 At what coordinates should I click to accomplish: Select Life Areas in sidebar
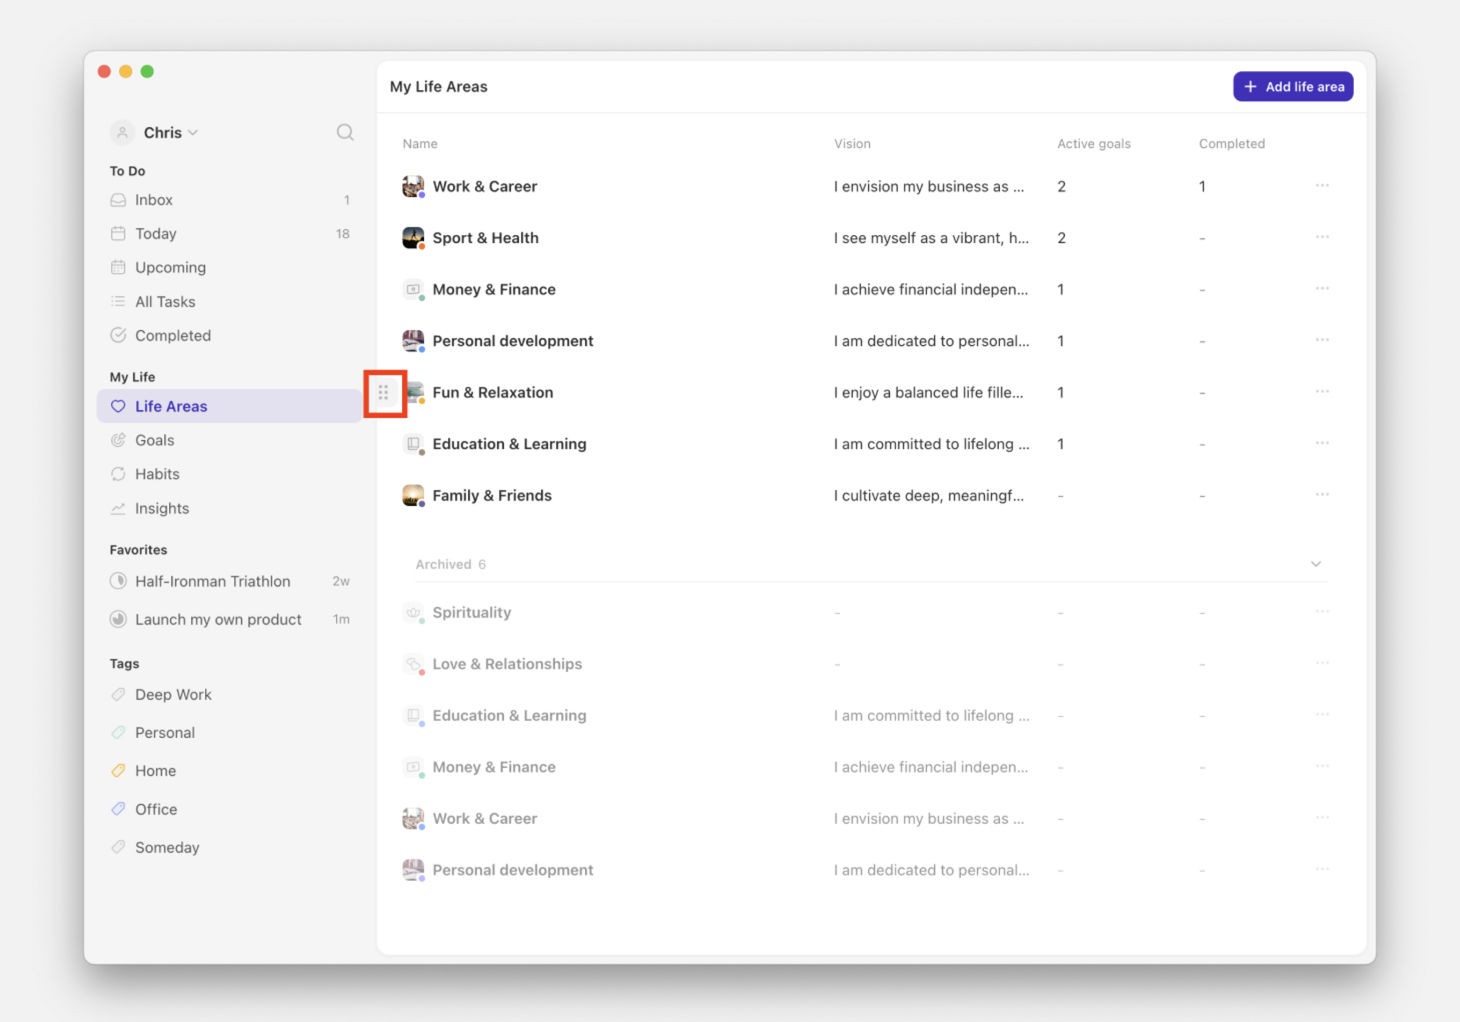point(229,406)
